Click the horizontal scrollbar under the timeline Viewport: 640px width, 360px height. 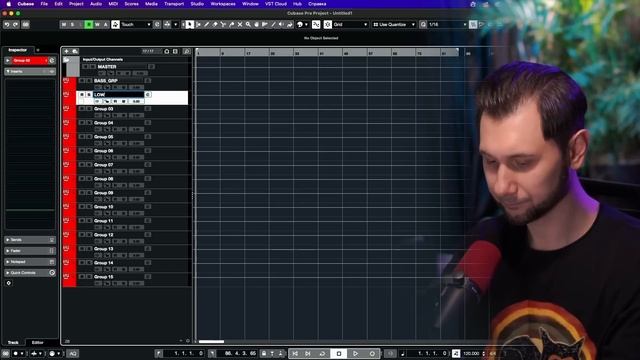pyautogui.click(x=211, y=342)
